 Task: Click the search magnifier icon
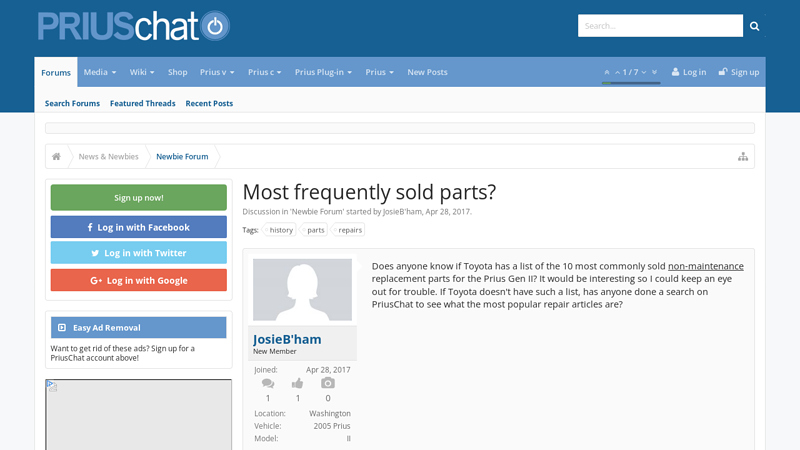click(x=755, y=26)
